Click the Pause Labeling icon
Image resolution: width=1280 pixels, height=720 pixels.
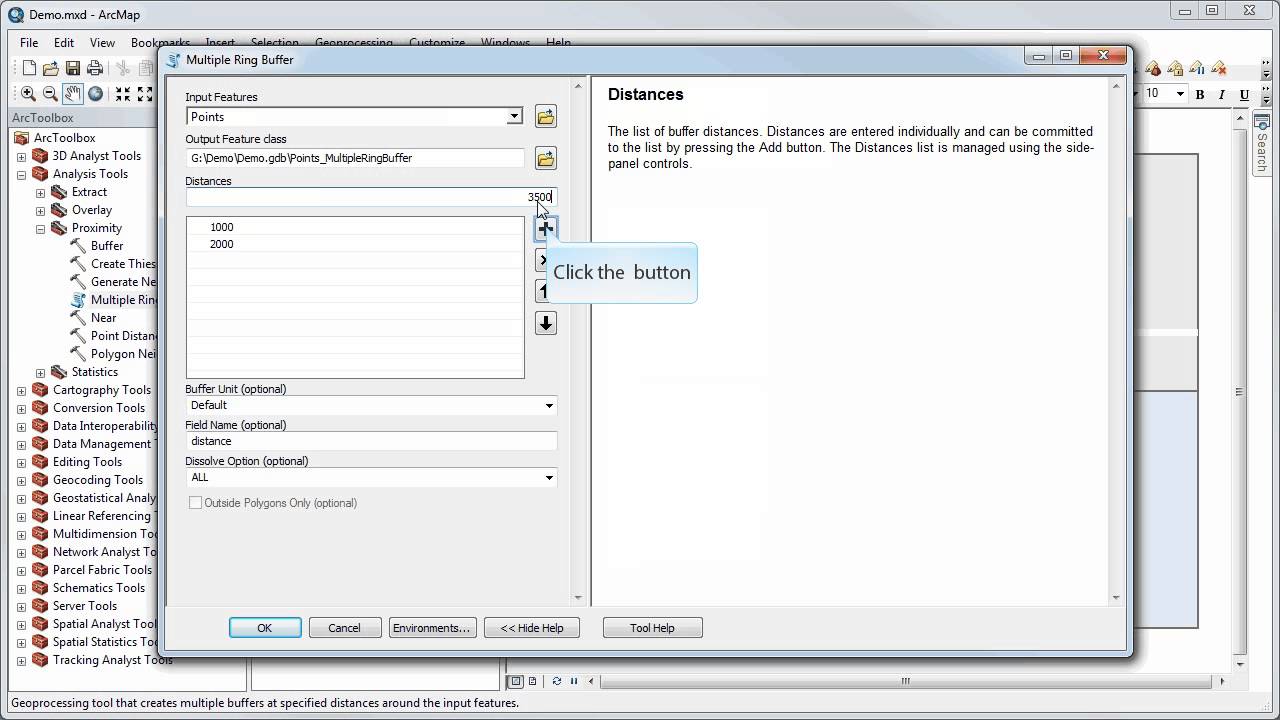point(1197,68)
